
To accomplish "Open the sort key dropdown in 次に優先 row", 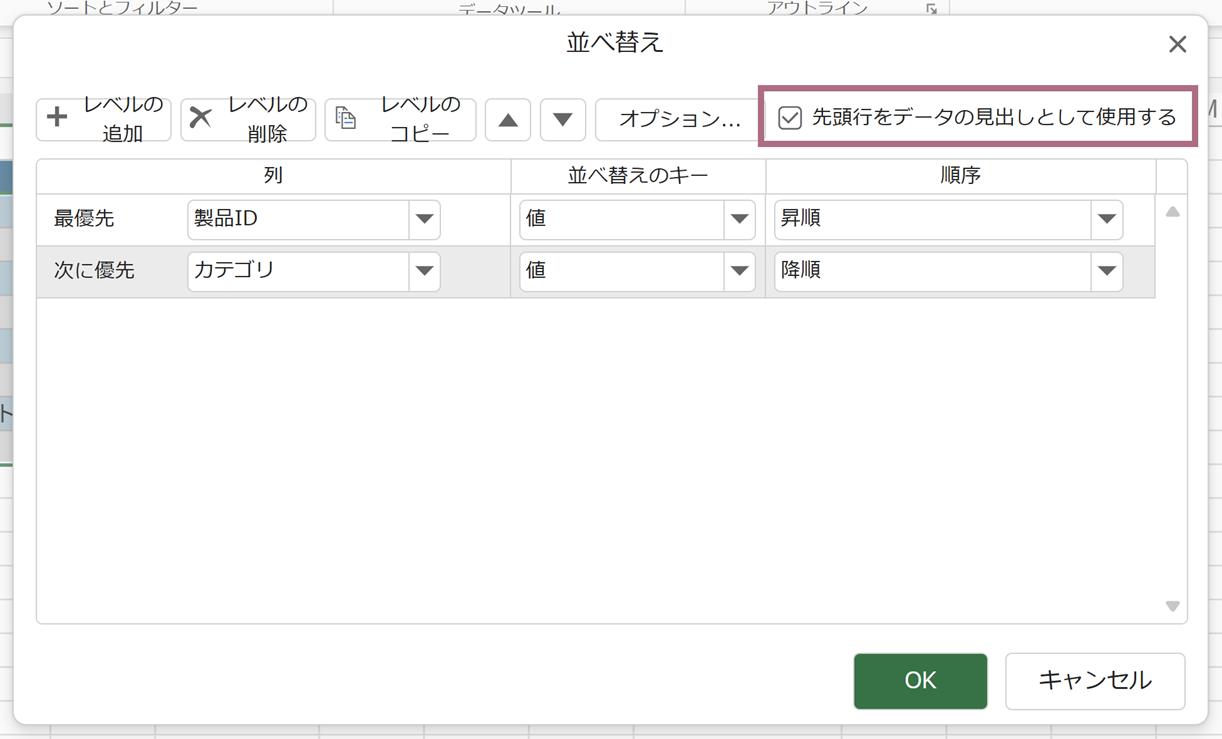I will (739, 271).
